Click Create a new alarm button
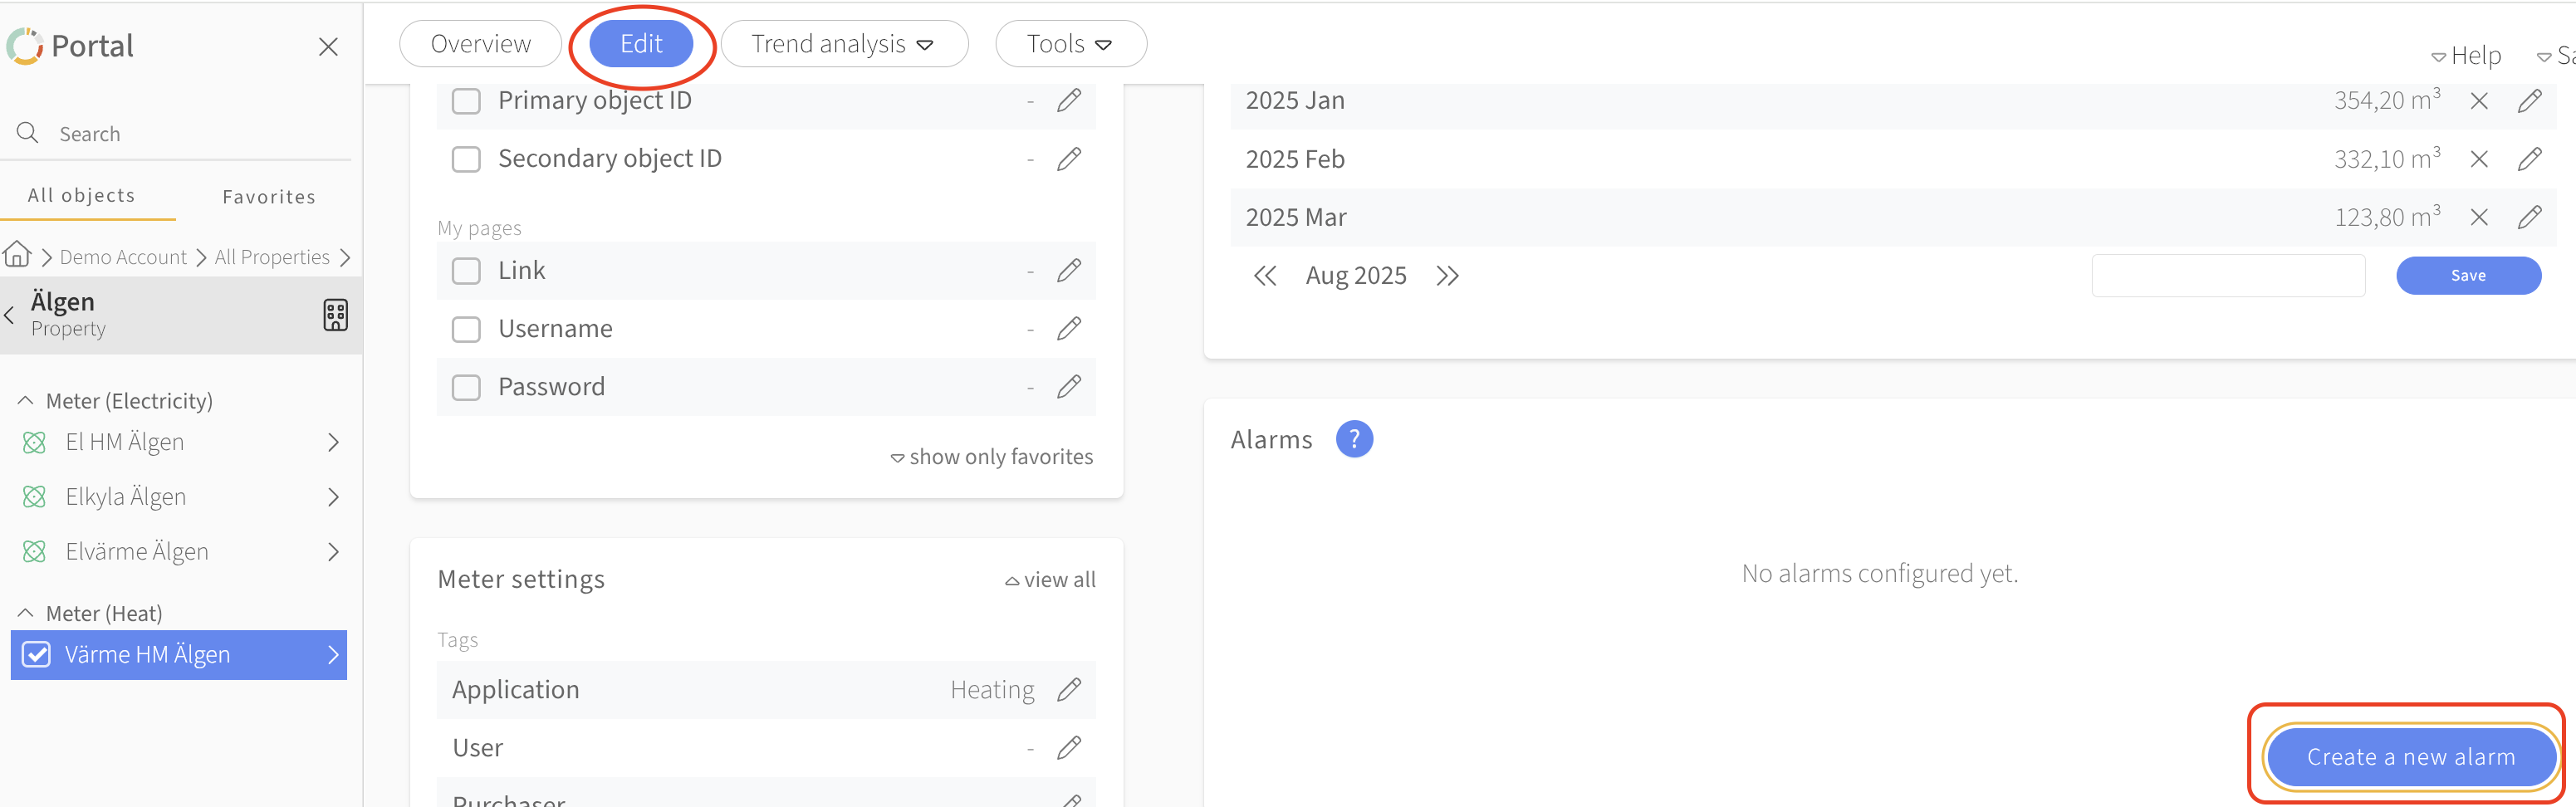 (x=2410, y=757)
